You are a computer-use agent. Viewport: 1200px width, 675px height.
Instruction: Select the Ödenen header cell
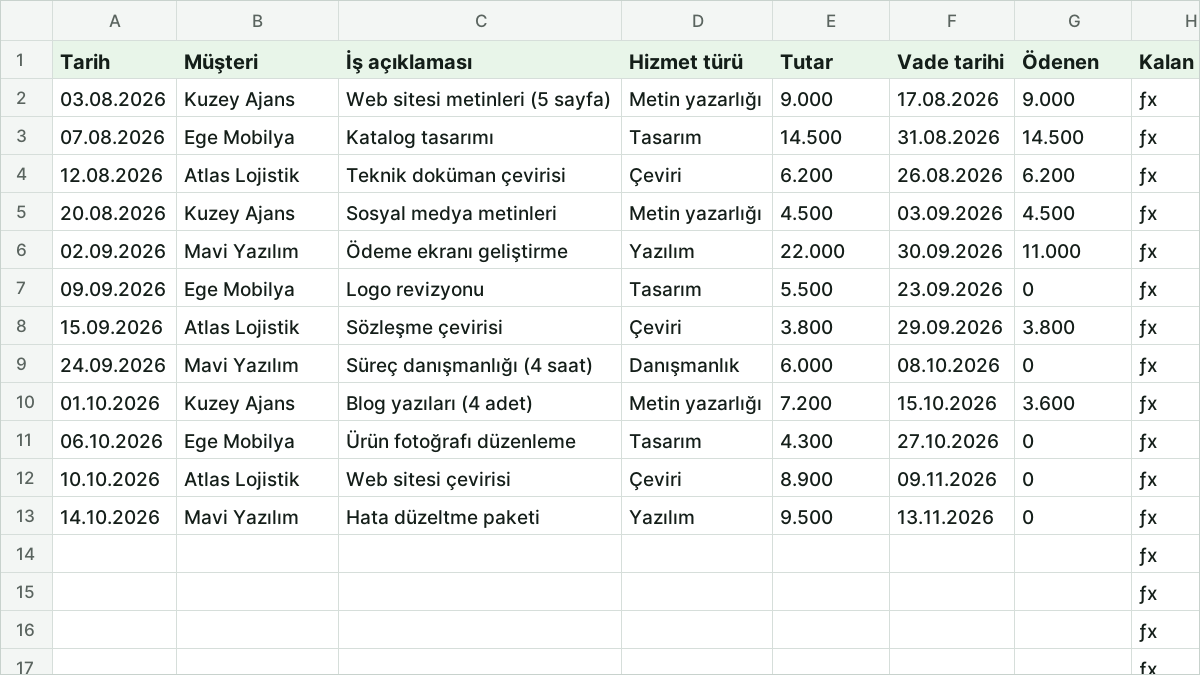tap(1074, 61)
